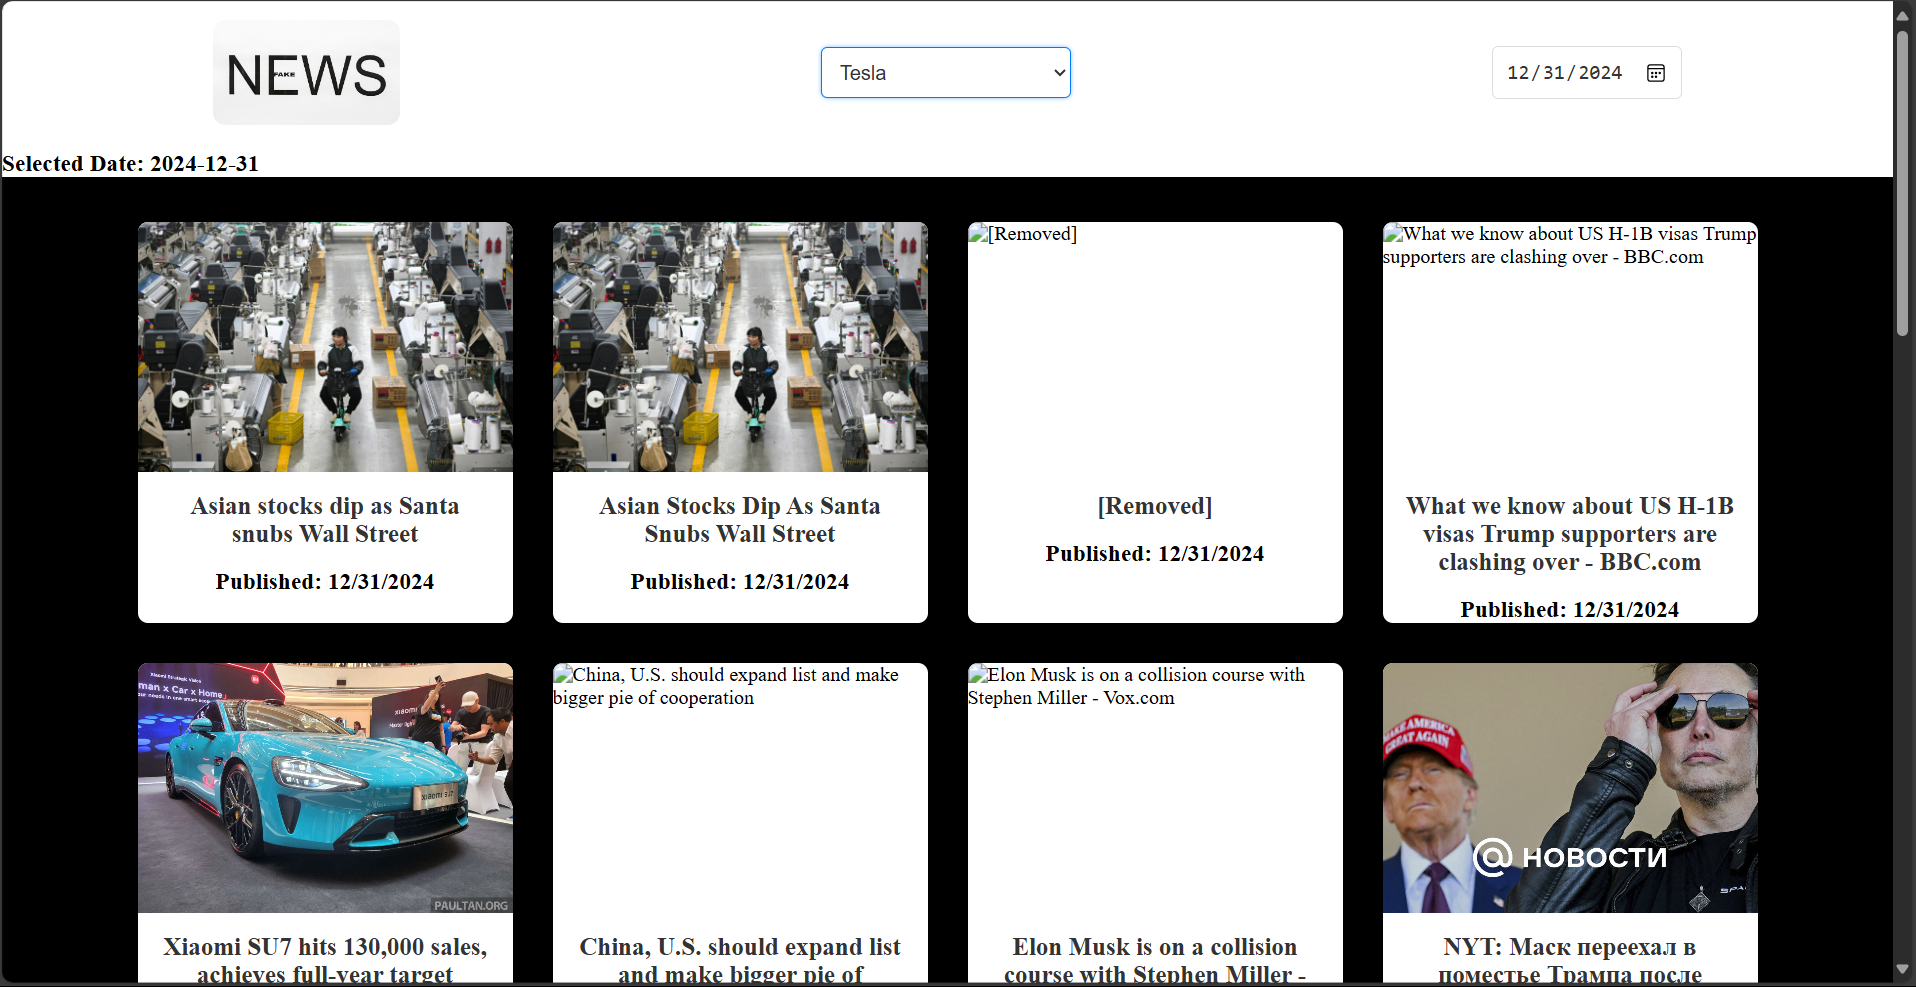Image resolution: width=1916 pixels, height=987 pixels.
Task: Click the Published date under [Removed]
Action: click(1155, 554)
